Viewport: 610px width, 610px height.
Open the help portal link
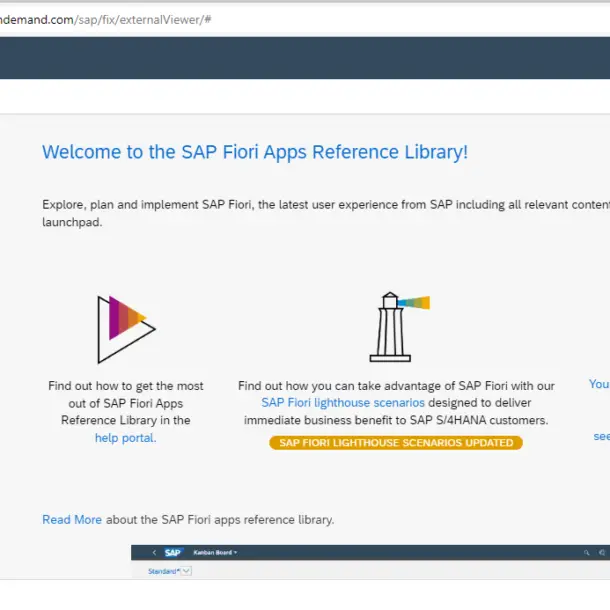point(126,438)
